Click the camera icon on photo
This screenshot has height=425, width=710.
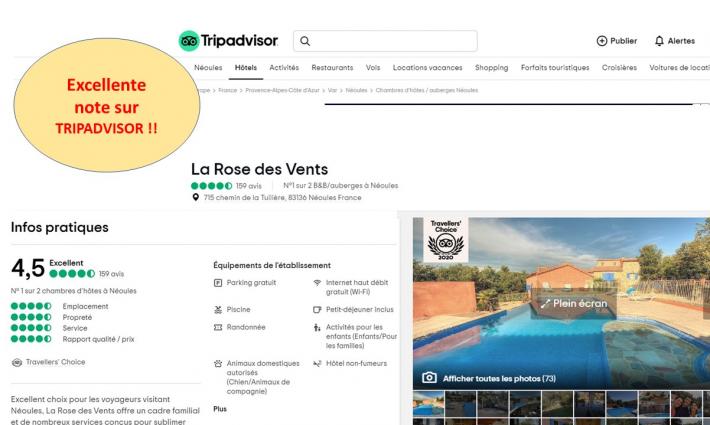tap(429, 378)
